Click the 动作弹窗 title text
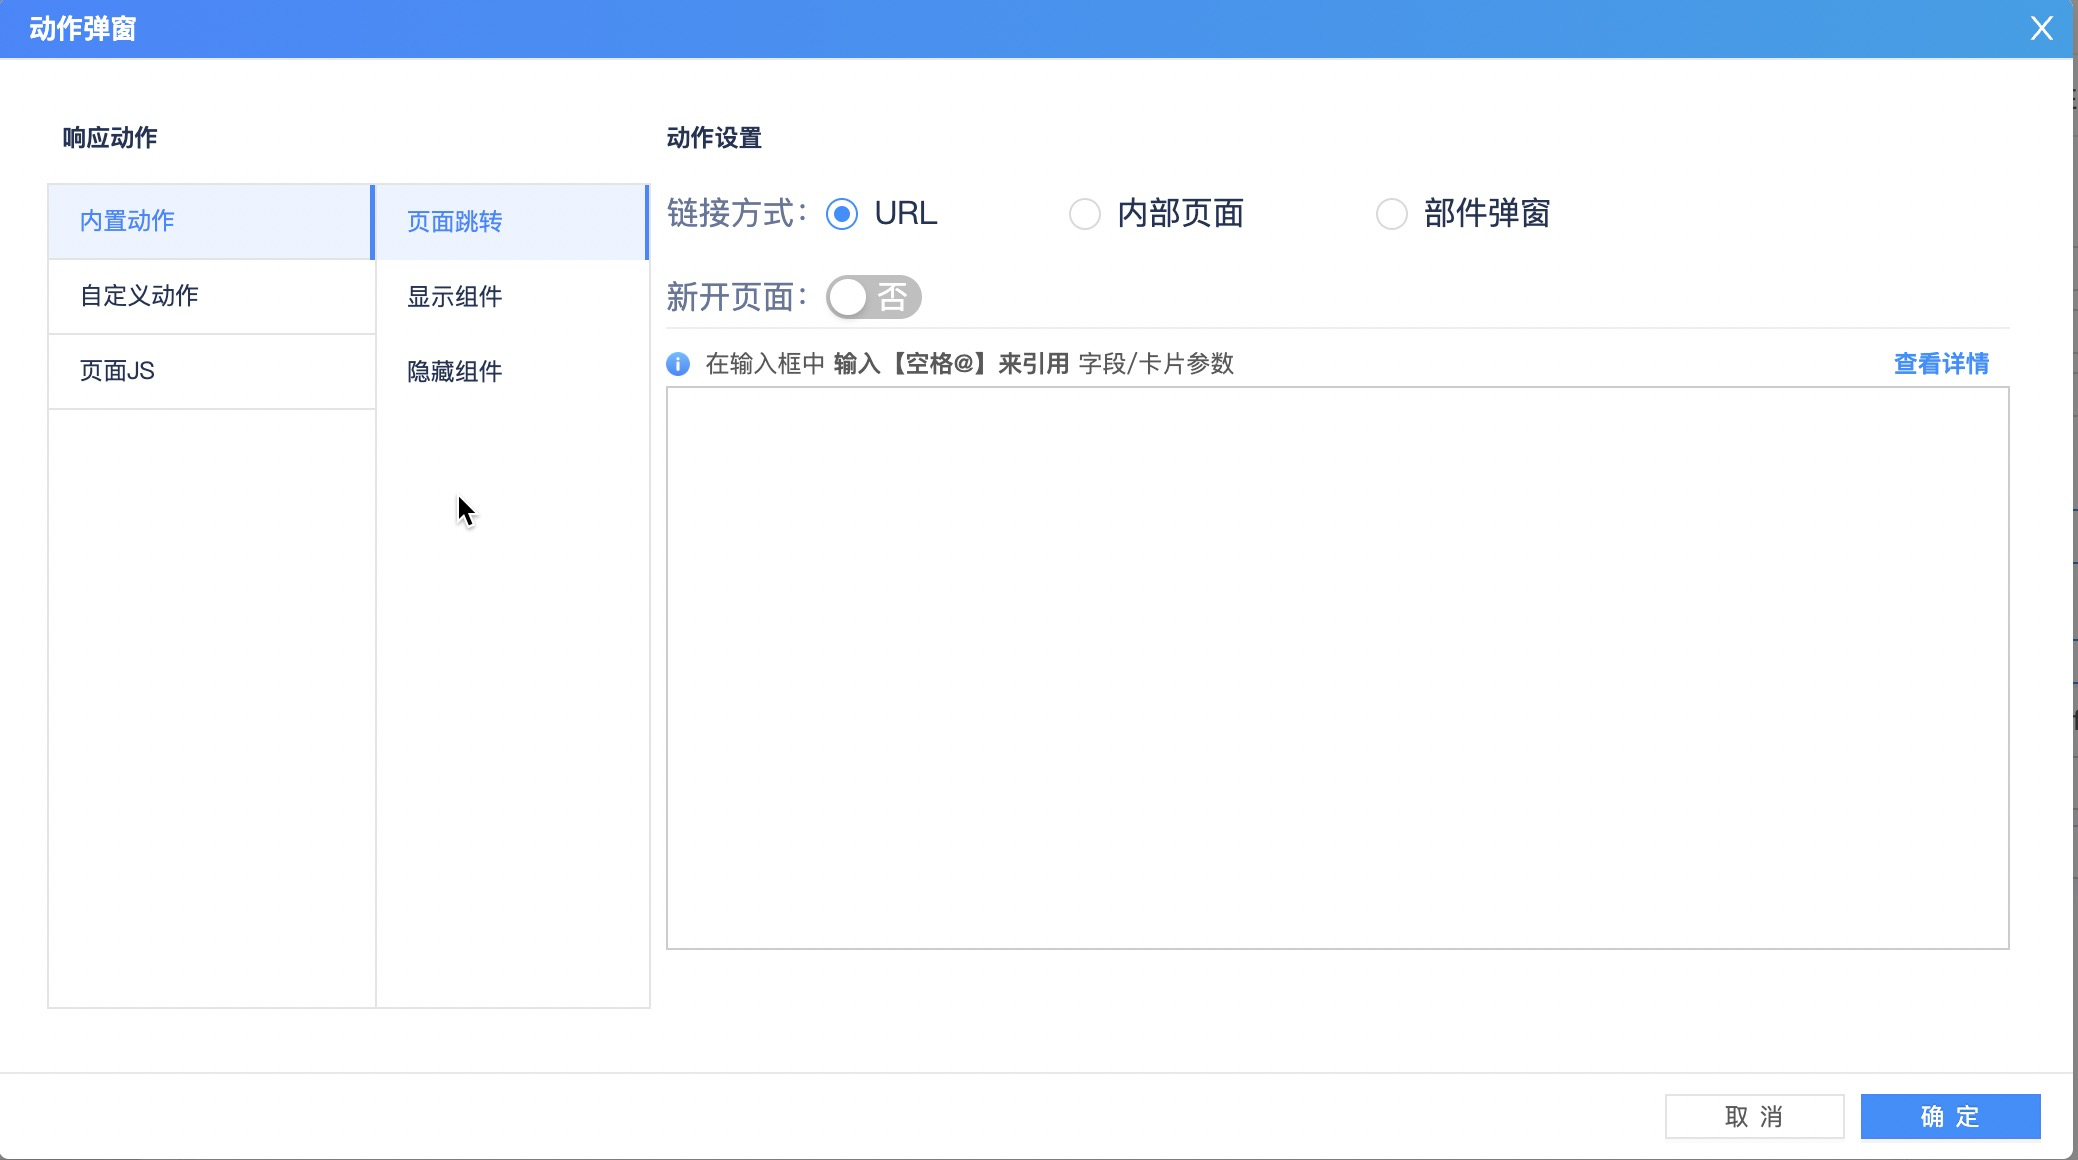 pyautogui.click(x=82, y=29)
